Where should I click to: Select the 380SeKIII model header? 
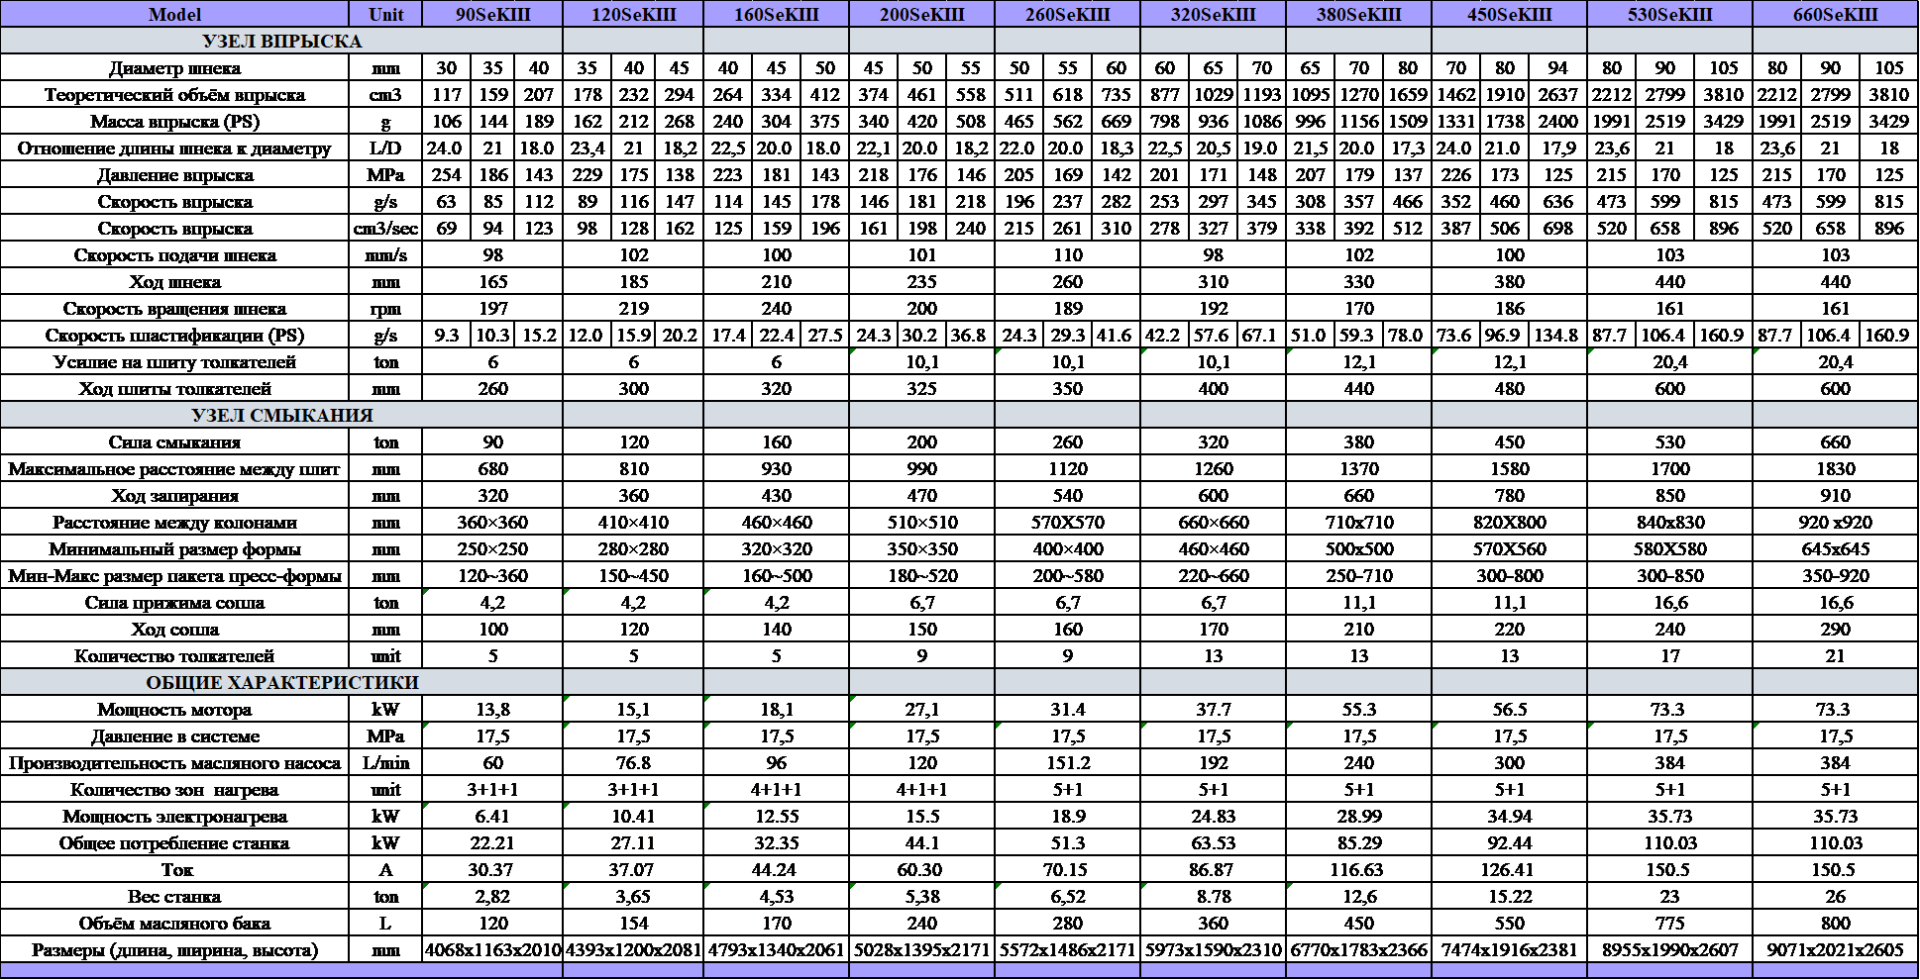point(1358,14)
